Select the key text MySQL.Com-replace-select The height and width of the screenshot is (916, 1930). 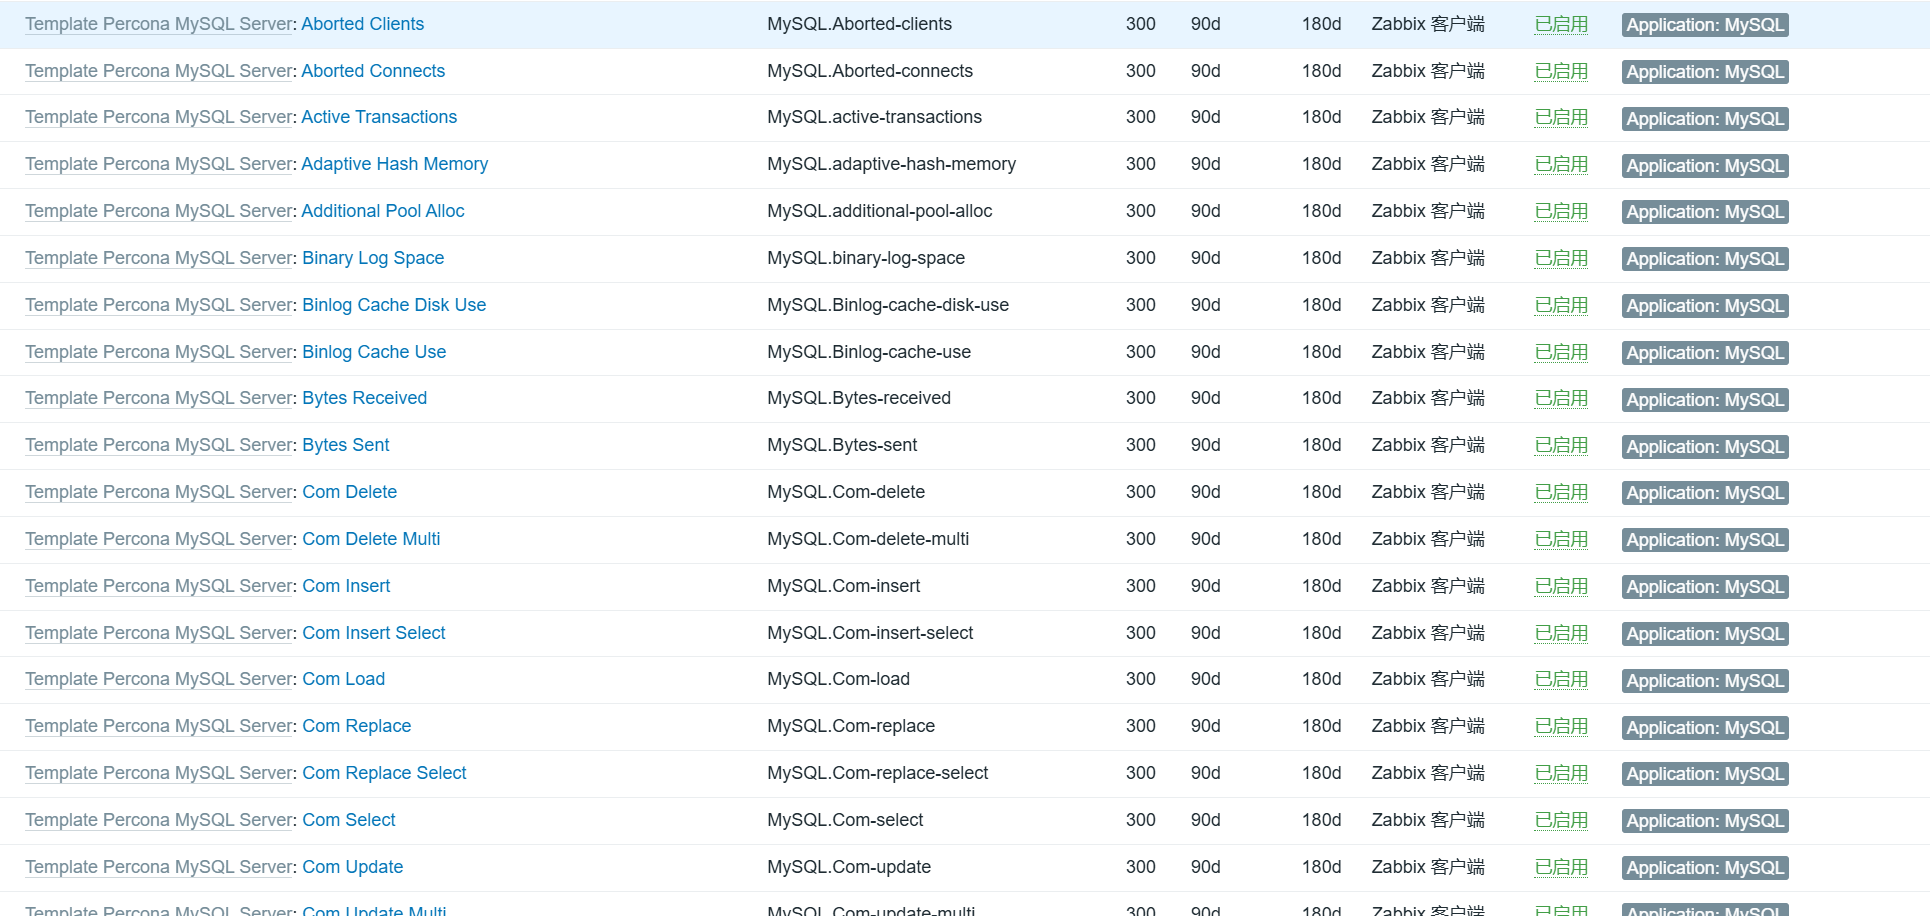point(877,773)
